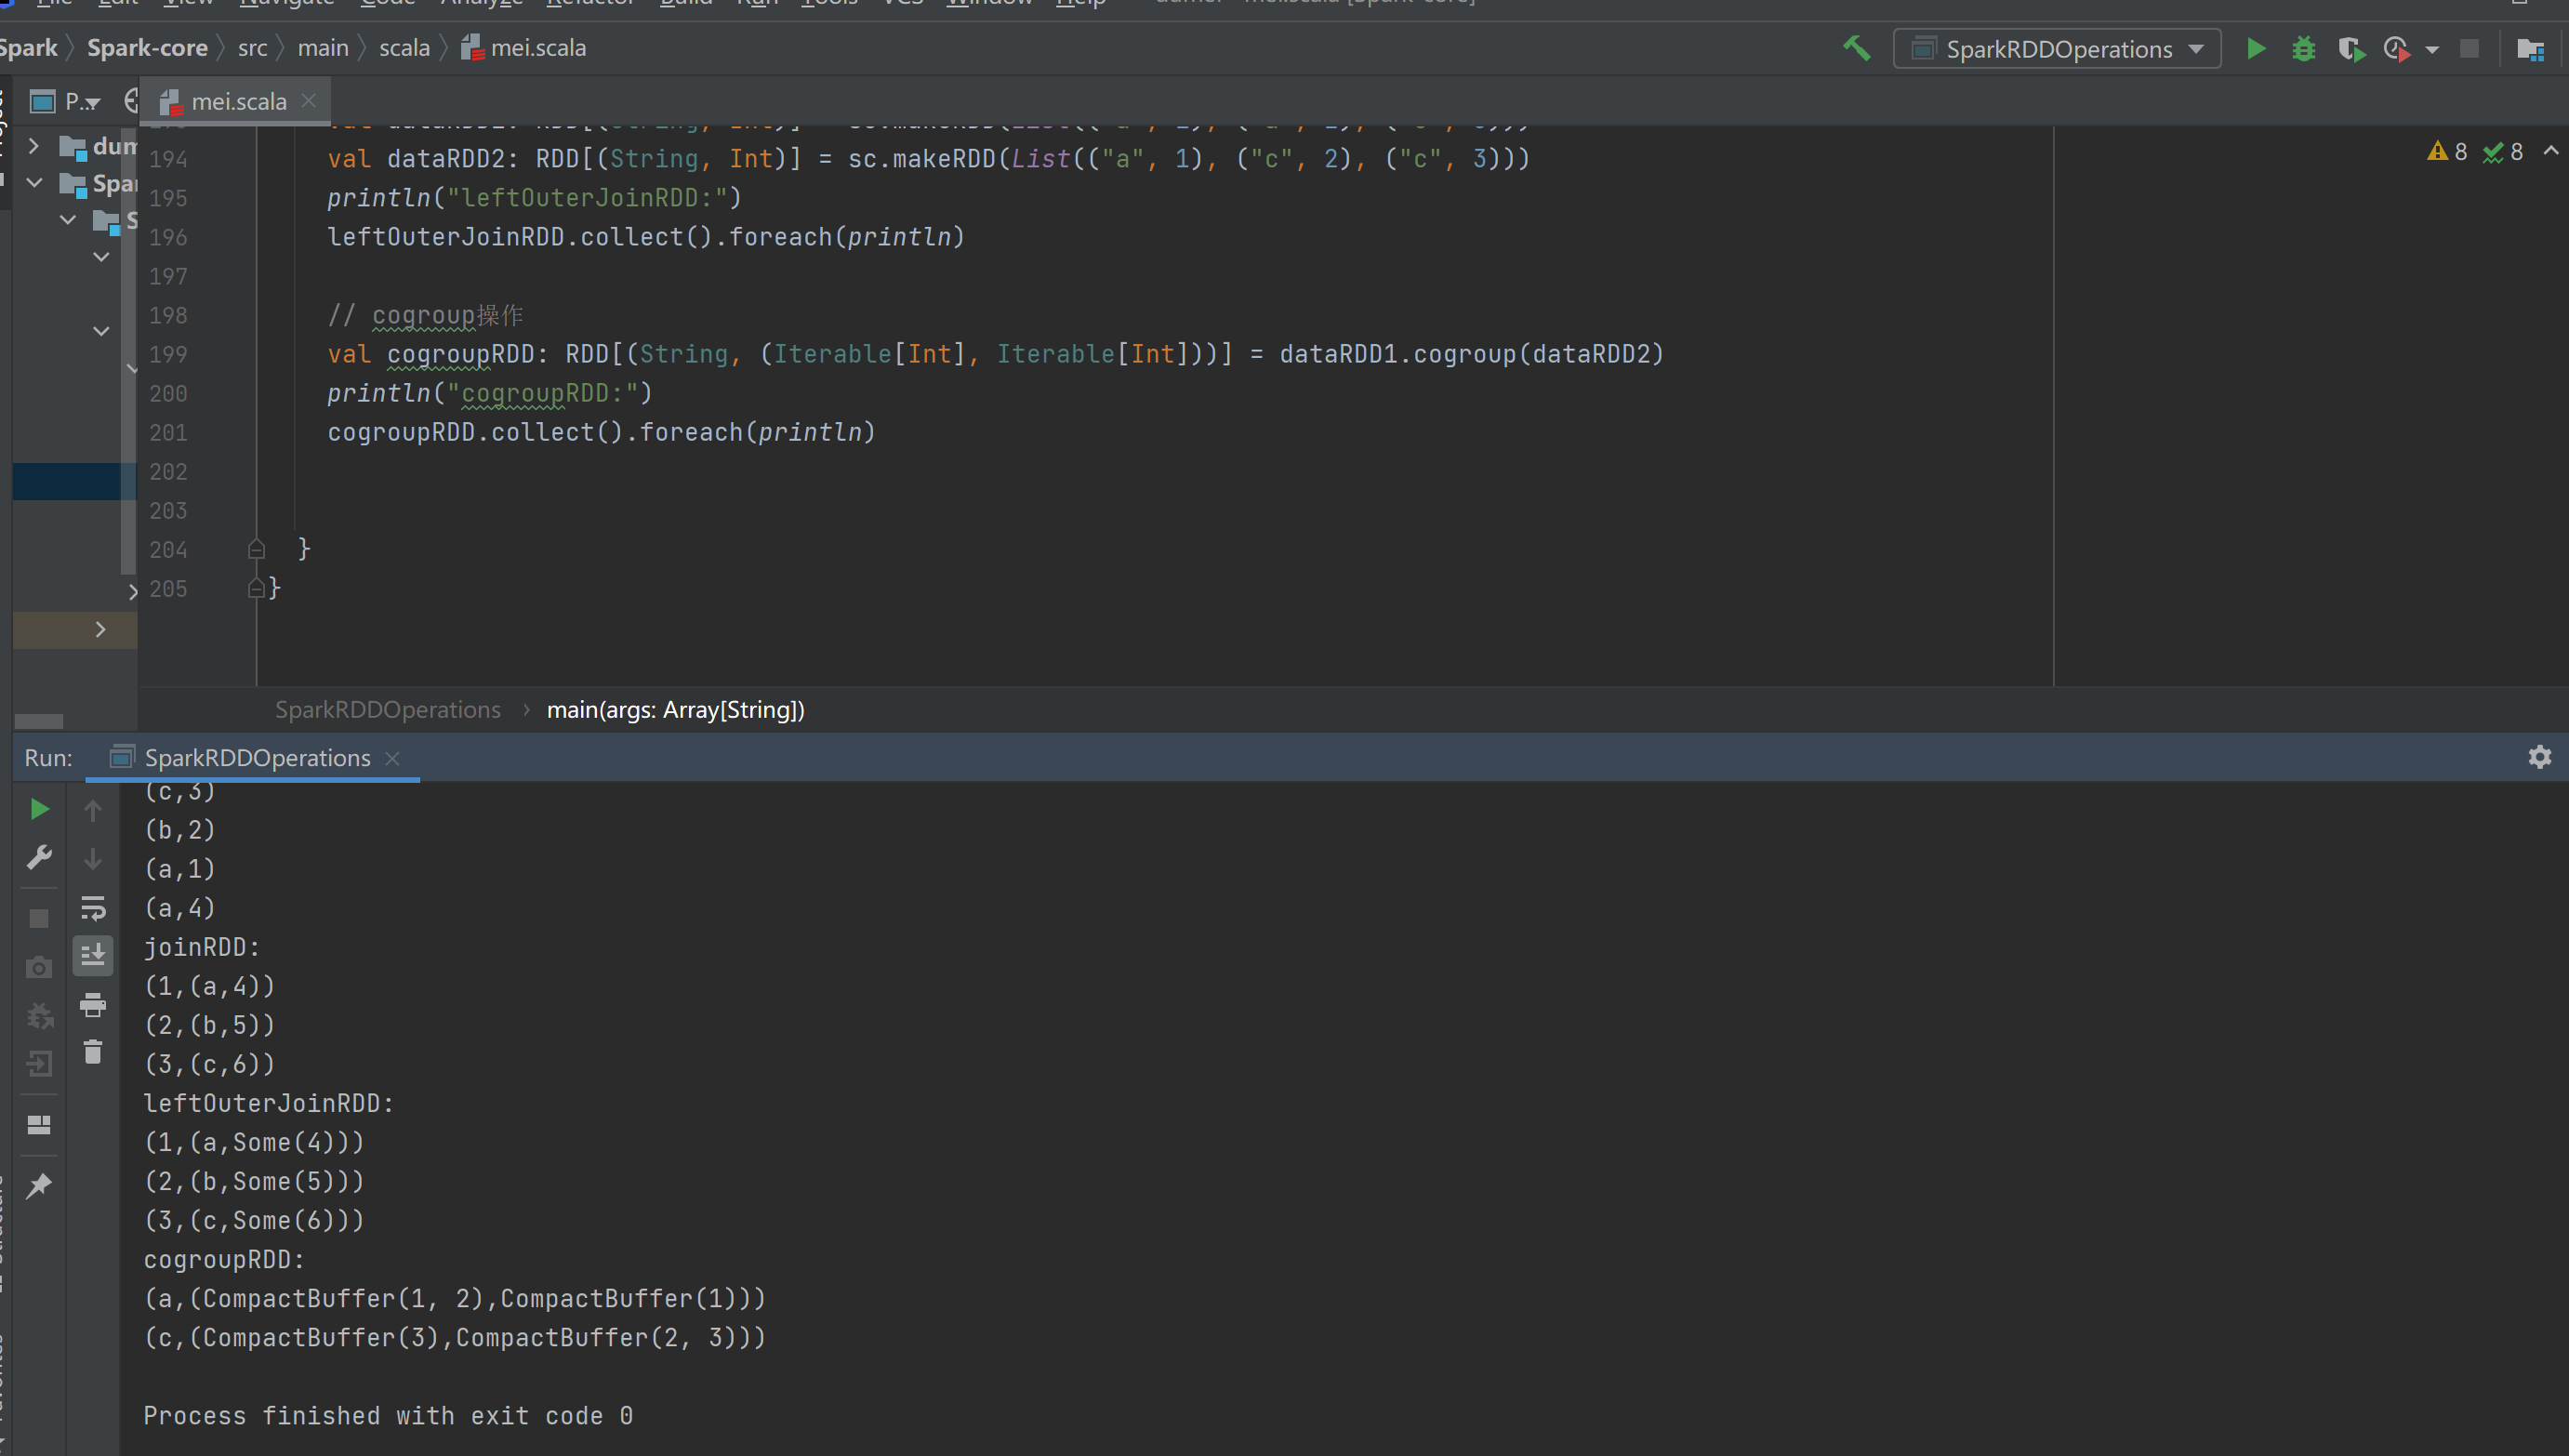Toggle pin tab in Run panel
This screenshot has height=1456, width=2569.
click(39, 1186)
